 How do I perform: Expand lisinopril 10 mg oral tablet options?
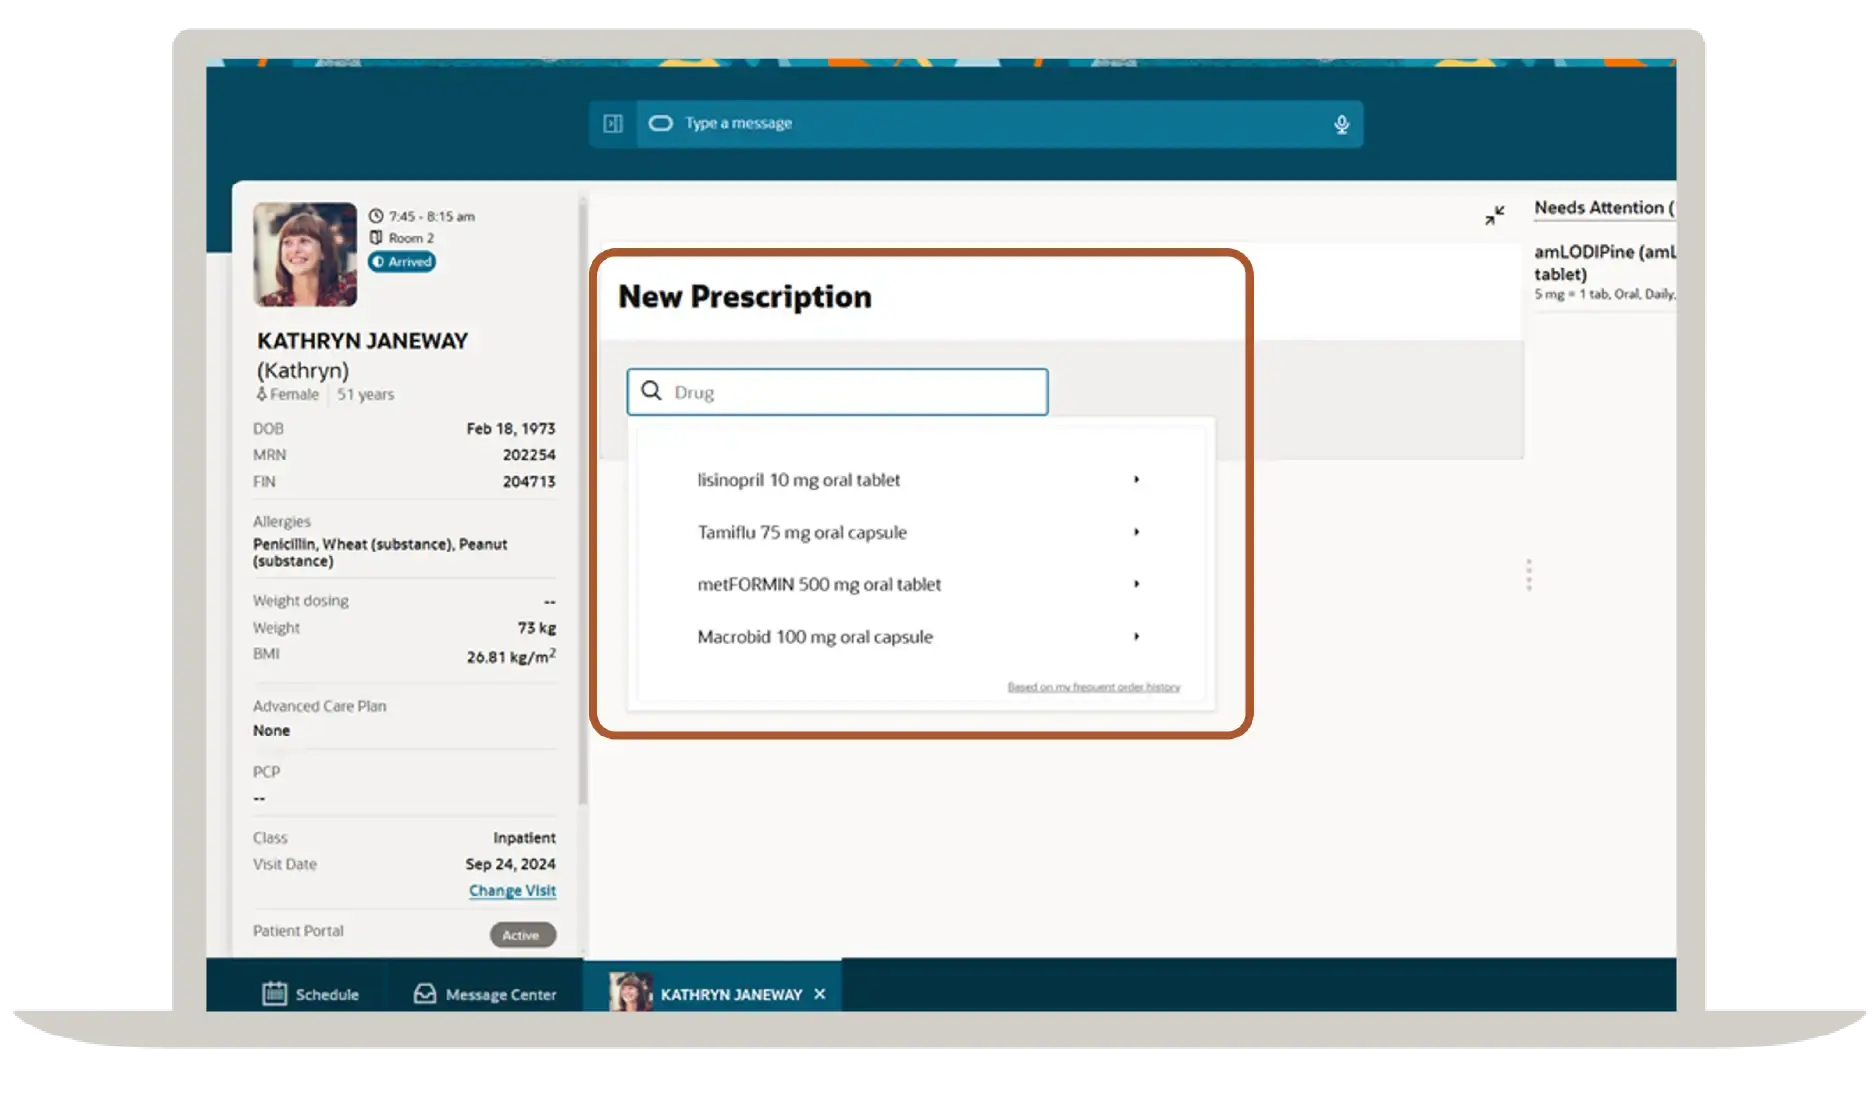1136,480
